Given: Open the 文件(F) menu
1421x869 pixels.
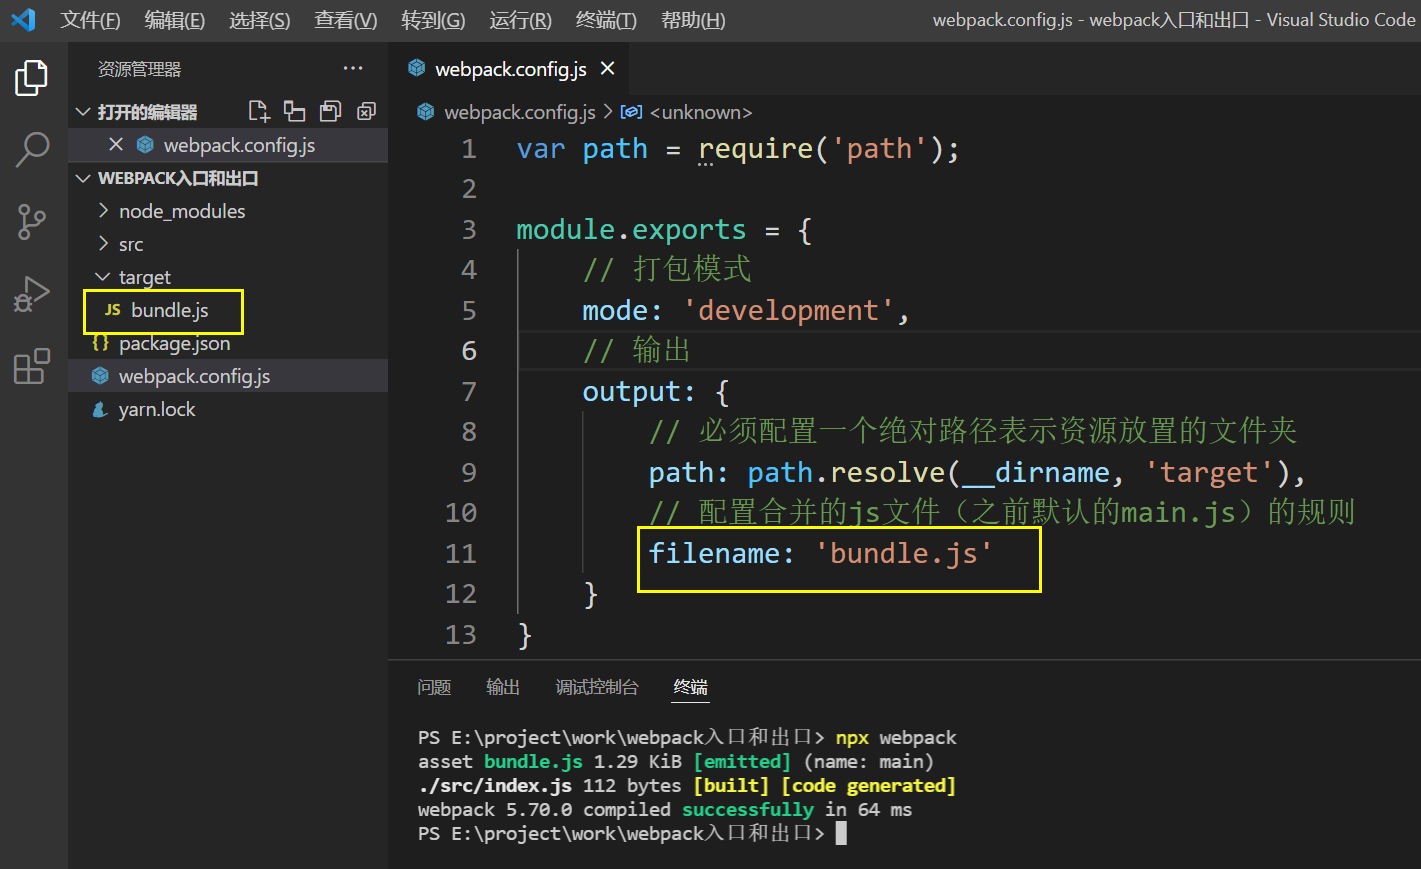Looking at the screenshot, I should (x=90, y=20).
